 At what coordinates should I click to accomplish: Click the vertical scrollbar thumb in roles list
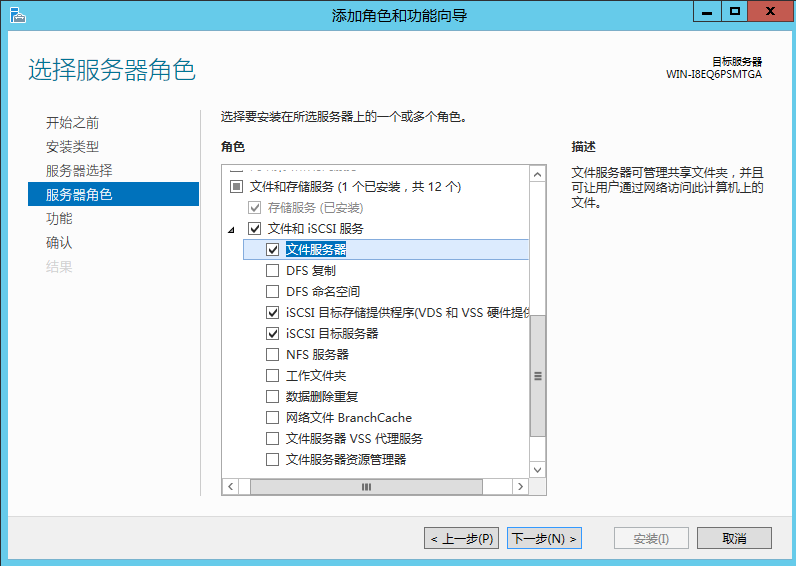538,376
